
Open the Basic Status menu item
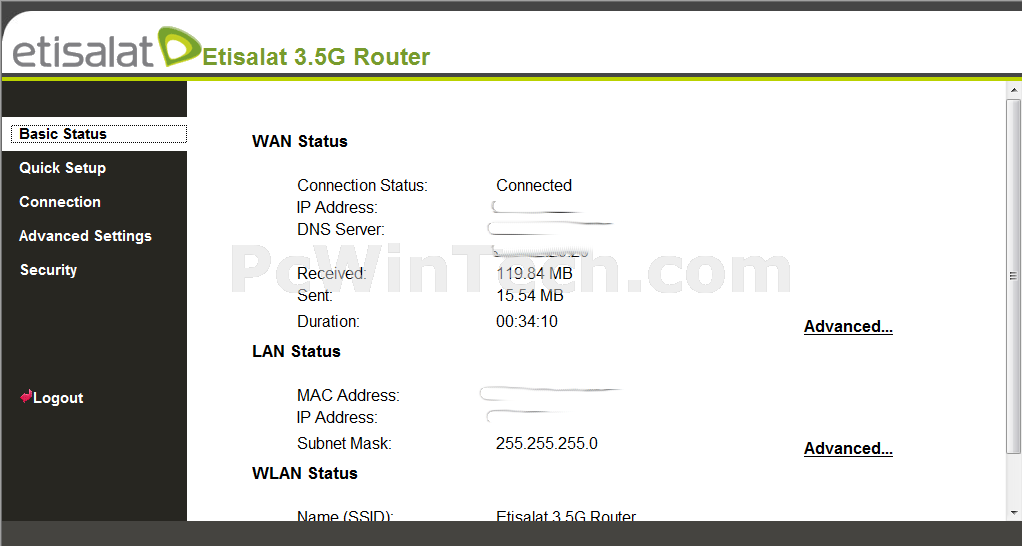click(x=98, y=134)
